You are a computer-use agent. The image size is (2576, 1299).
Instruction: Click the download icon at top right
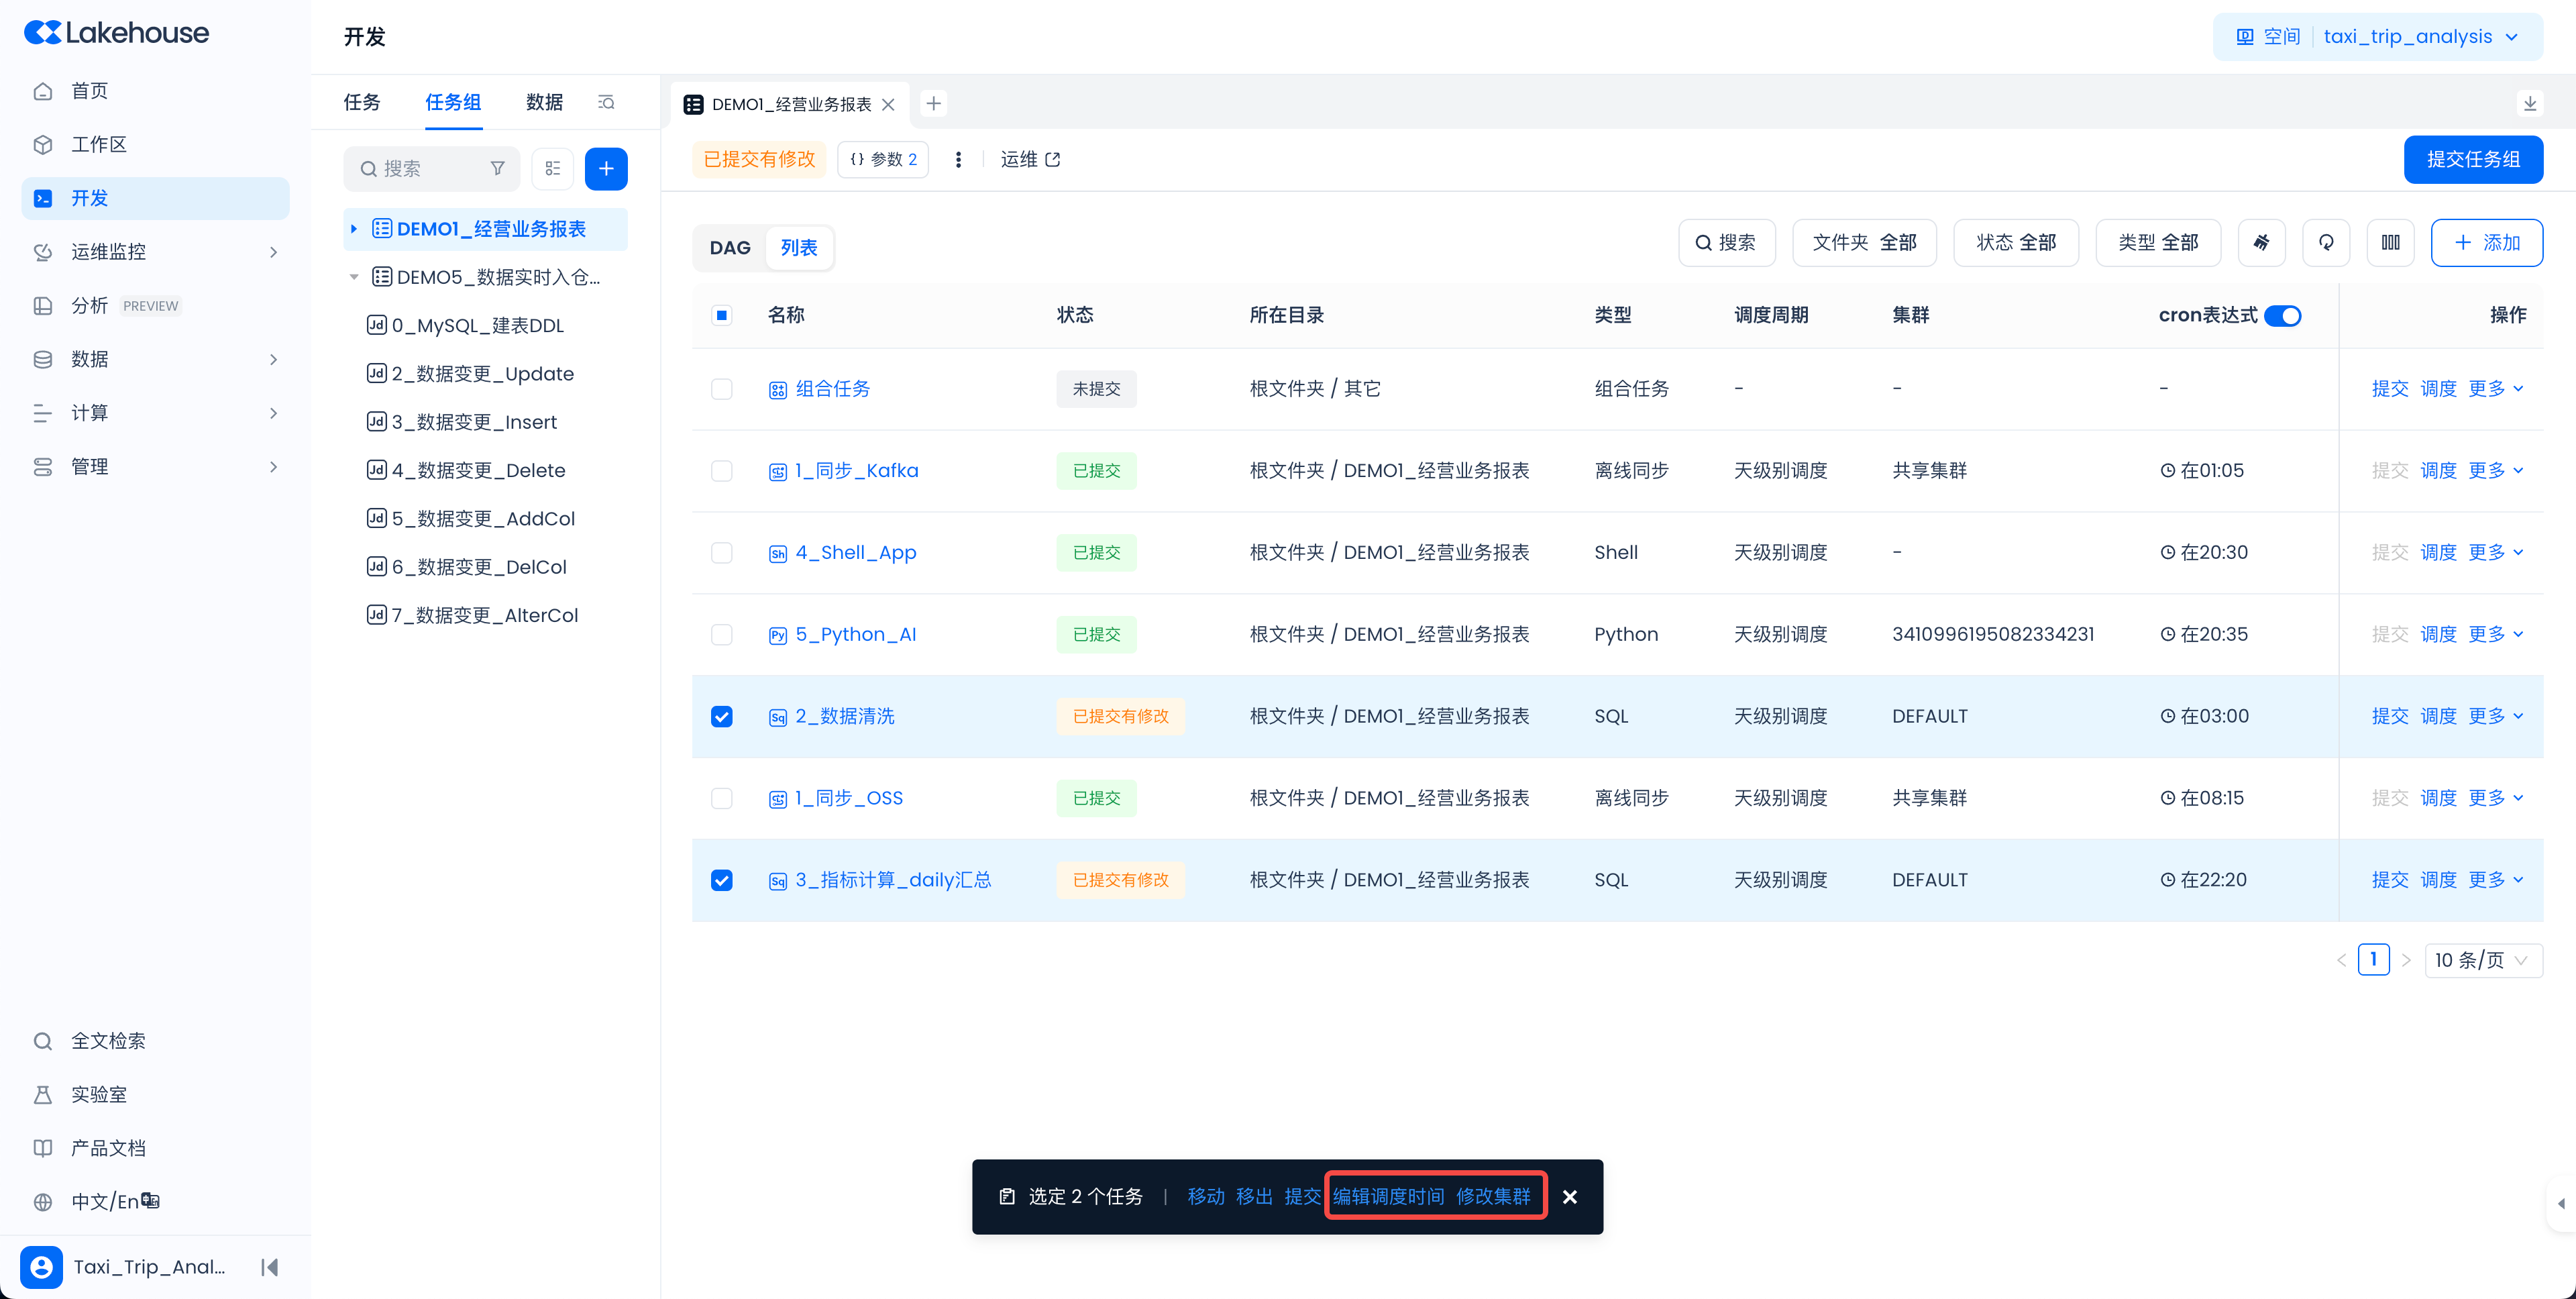tap(2530, 104)
